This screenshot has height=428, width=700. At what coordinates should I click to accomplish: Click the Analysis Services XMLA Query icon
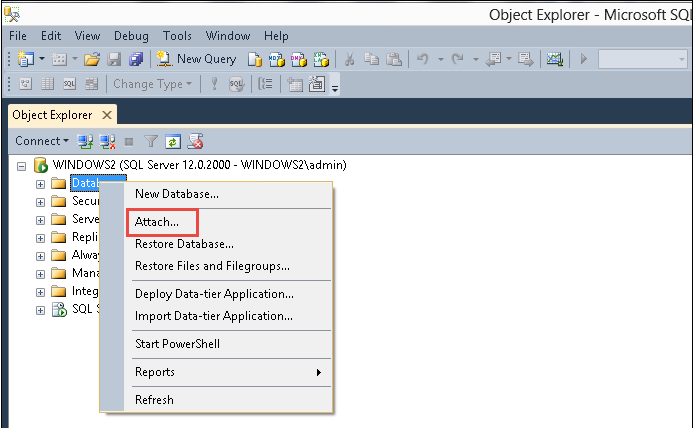pyautogui.click(x=321, y=59)
